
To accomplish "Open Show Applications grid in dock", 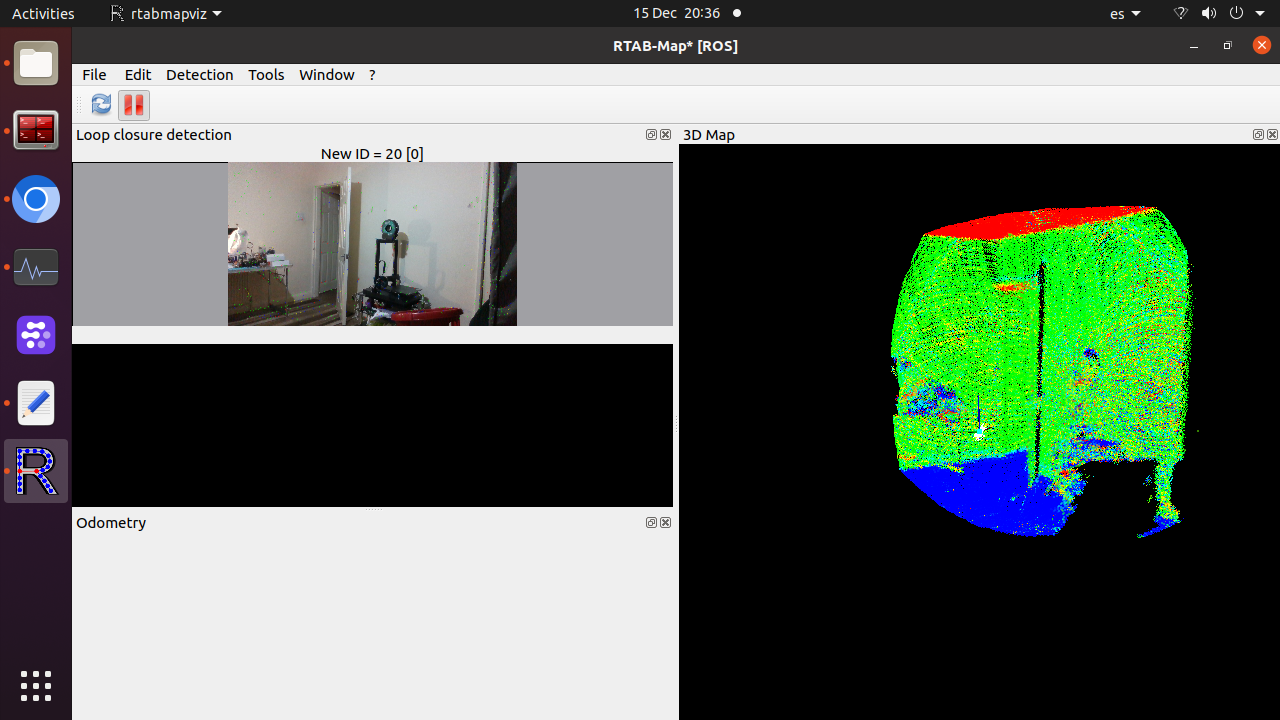I will [x=36, y=686].
